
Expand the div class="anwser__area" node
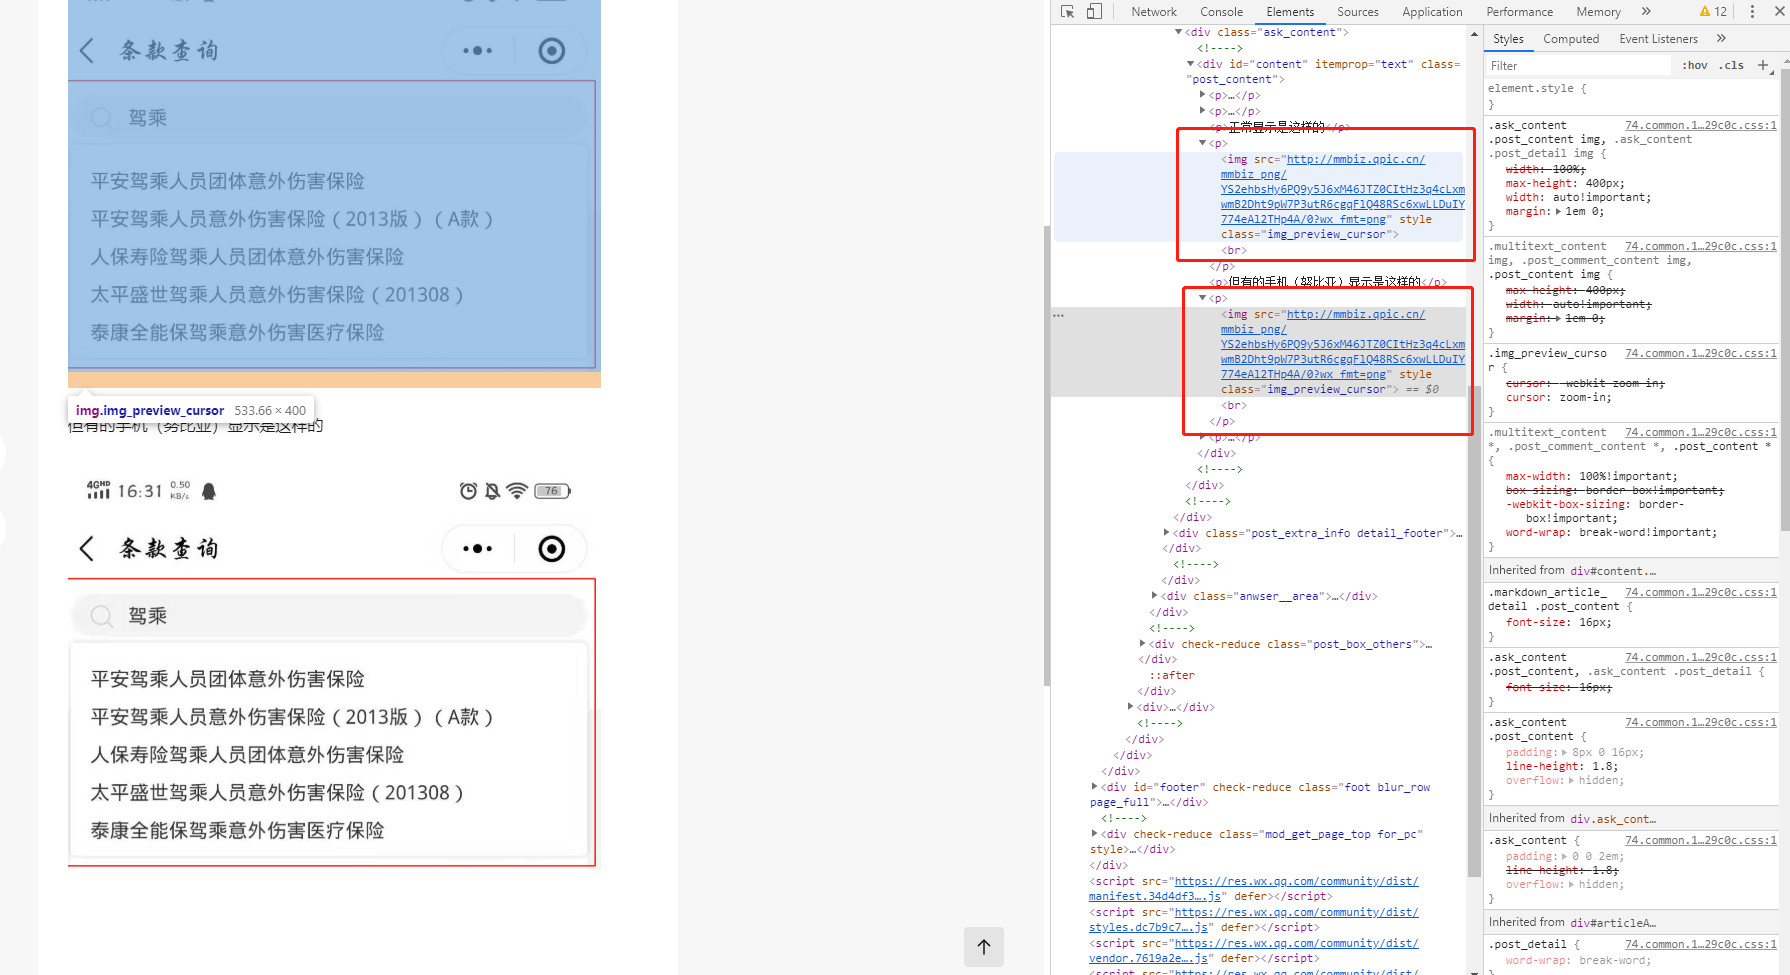click(1154, 596)
